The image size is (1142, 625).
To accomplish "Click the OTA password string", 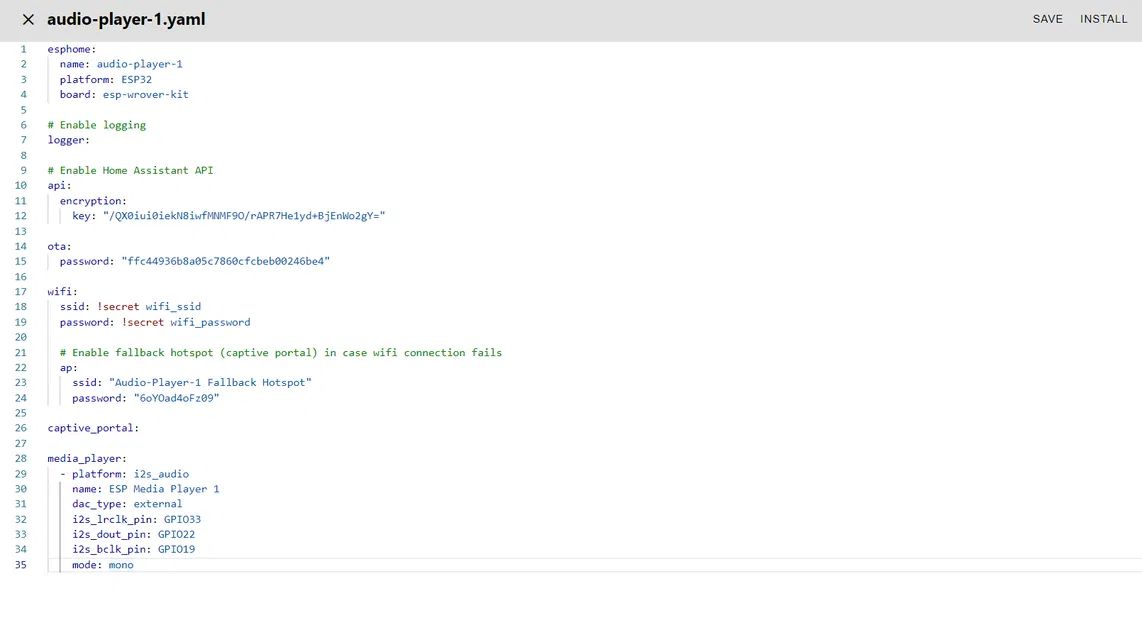I will point(225,261).
